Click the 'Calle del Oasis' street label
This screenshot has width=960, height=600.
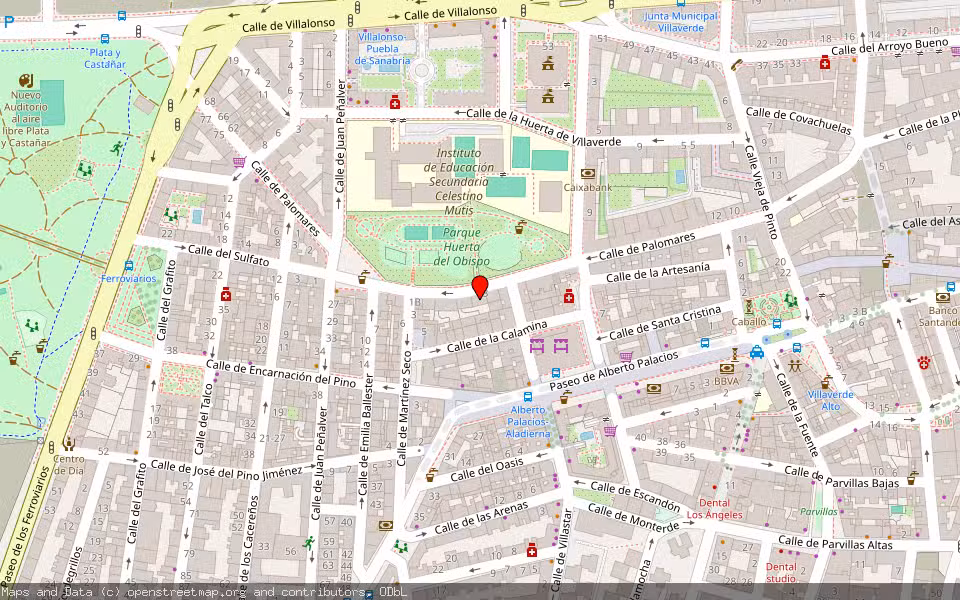pos(487,472)
